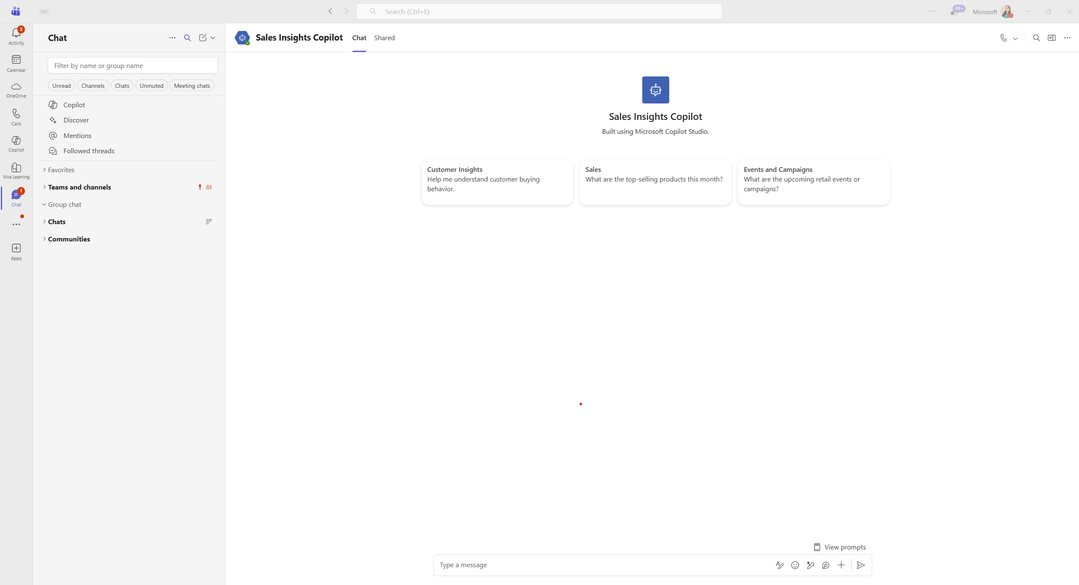This screenshot has width=1079, height=585.
Task: Expand the Chats section
Action: coord(54,222)
